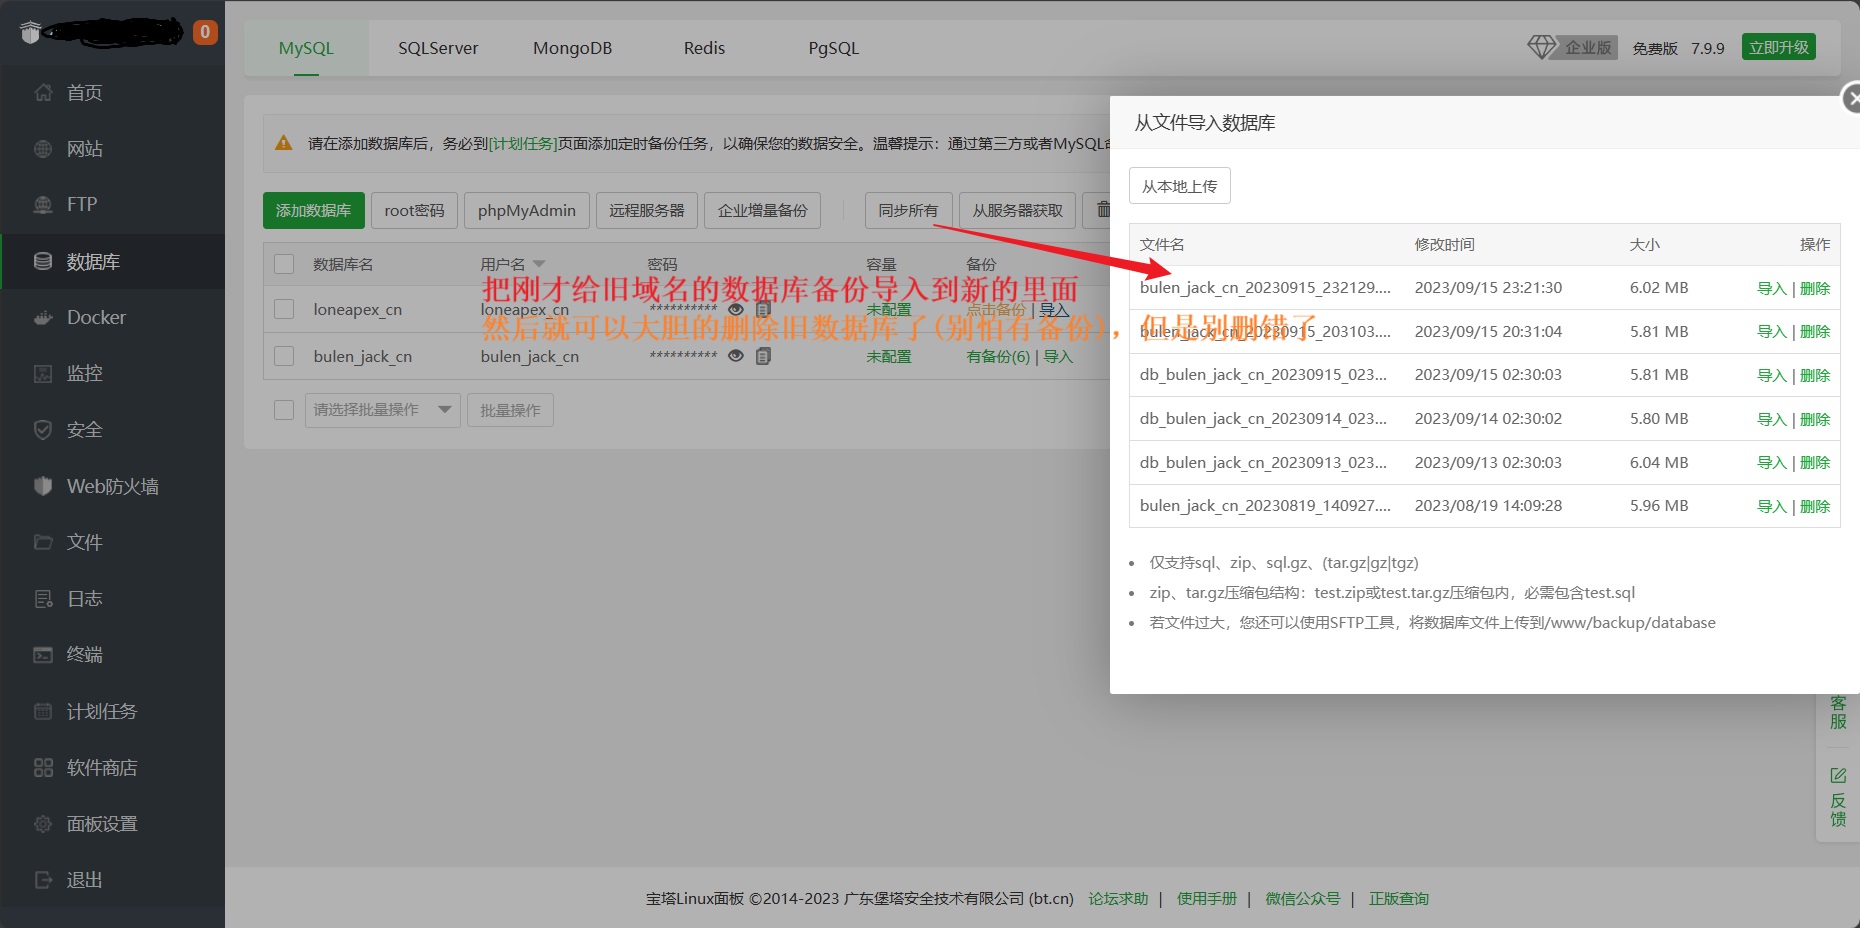Screen dimensions: 1860x928
Task: Tick the bulen_jack_cn row checkbox
Action: (x=284, y=356)
